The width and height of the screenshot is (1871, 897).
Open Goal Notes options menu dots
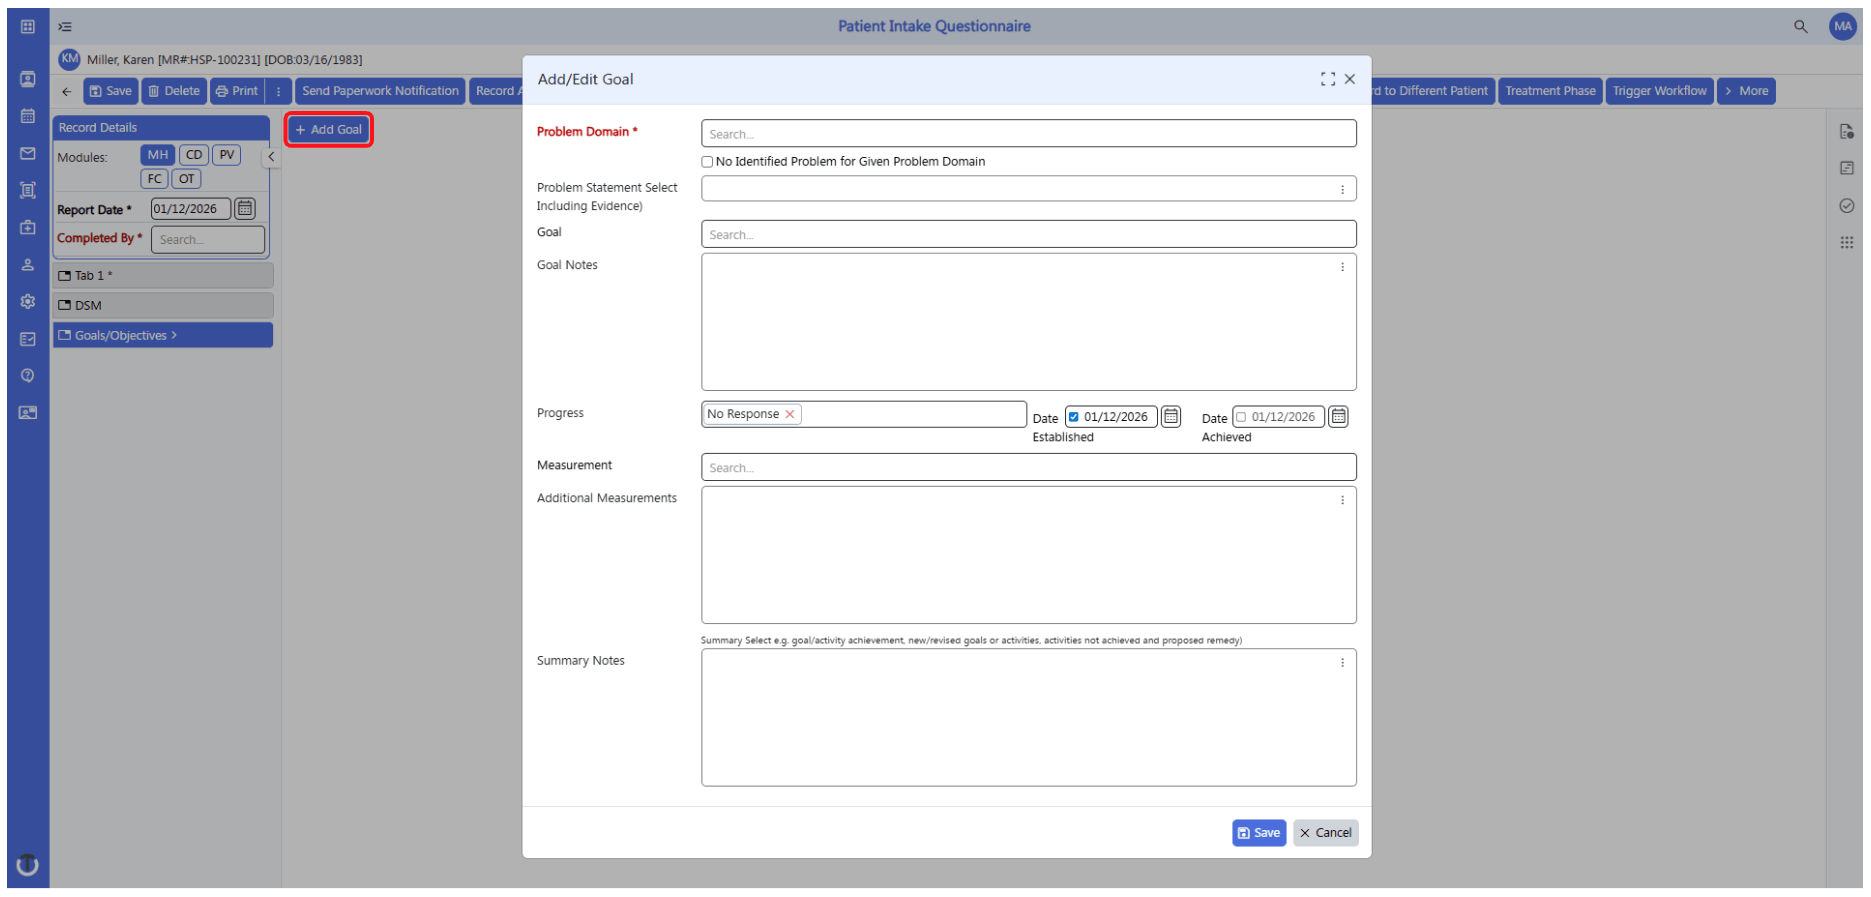coord(1342,267)
